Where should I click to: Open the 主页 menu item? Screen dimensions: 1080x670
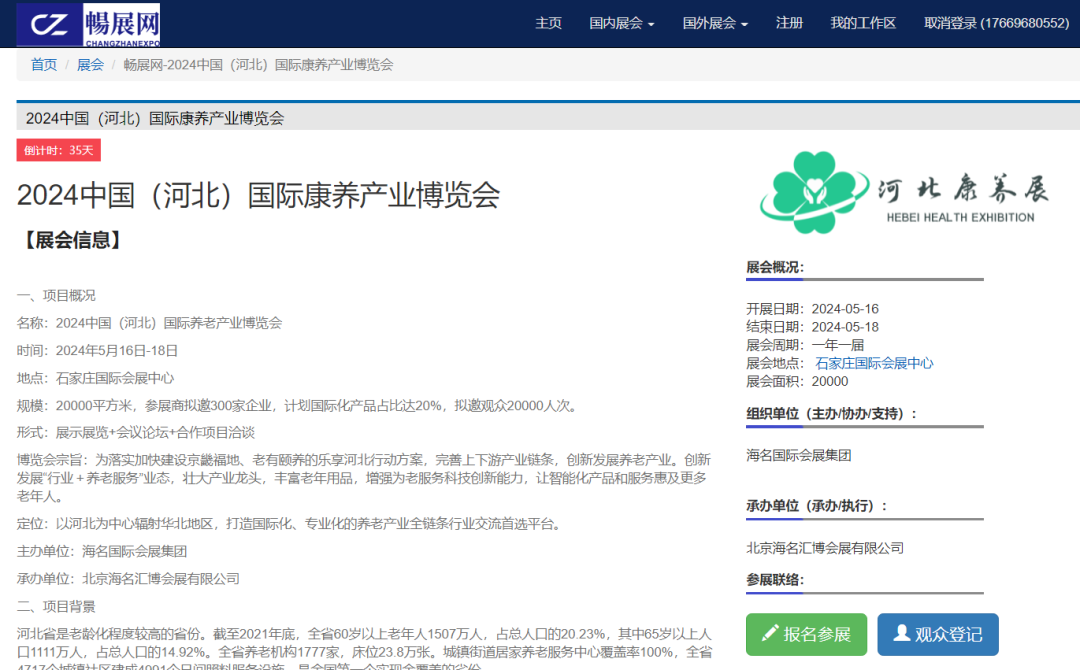pos(548,23)
